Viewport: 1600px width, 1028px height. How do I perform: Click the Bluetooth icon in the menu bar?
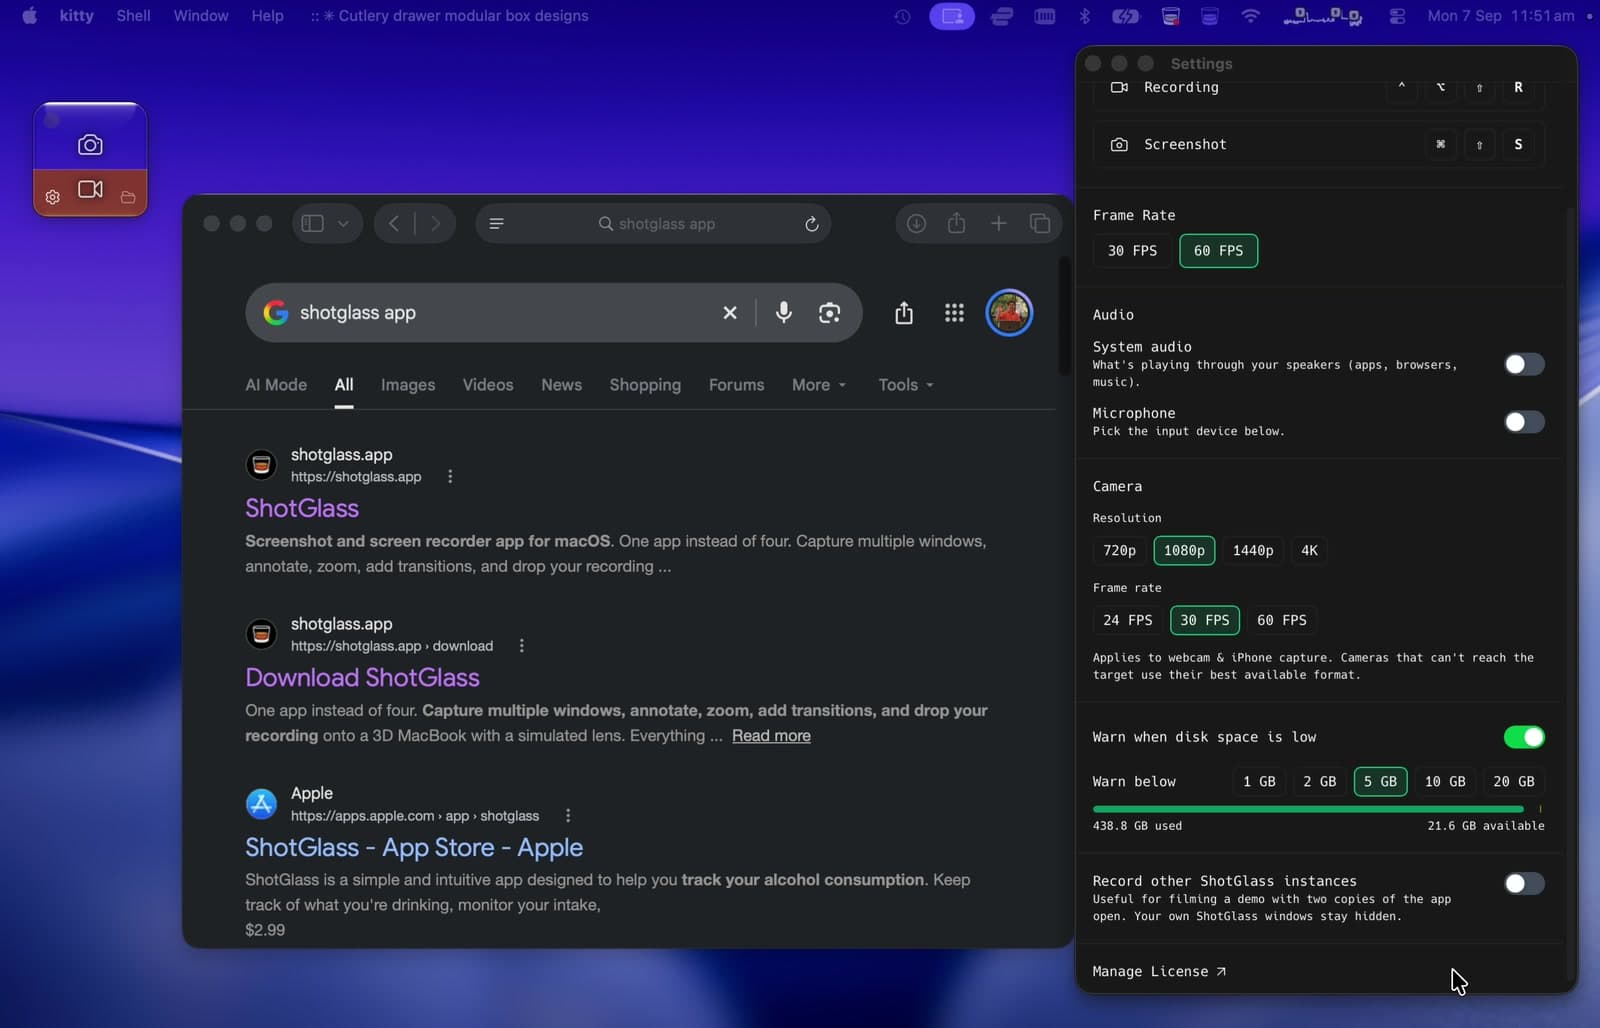click(1085, 16)
